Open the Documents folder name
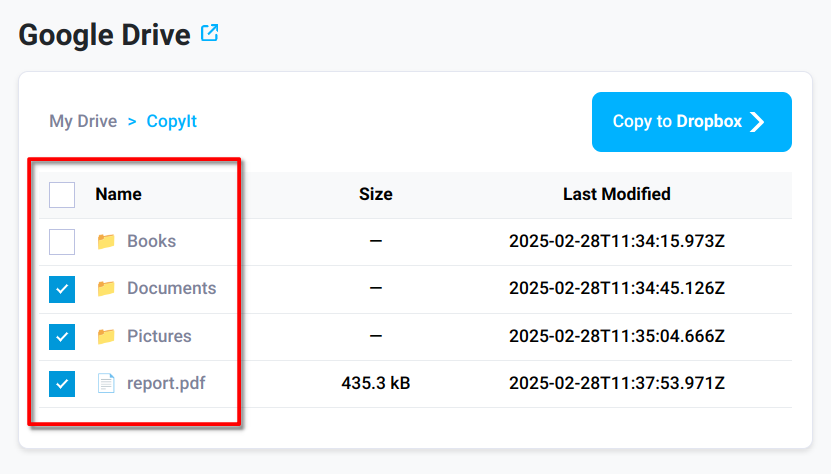Screen dimensions: 831x474 [172, 288]
